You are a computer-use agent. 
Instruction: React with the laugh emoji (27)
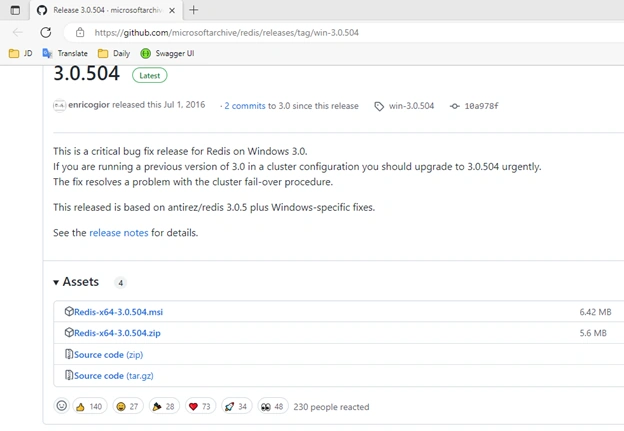[x=128, y=406]
